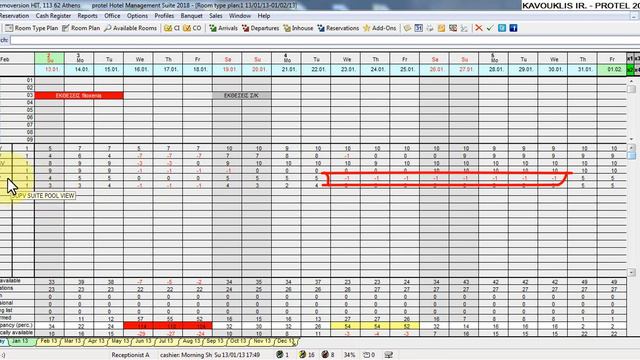Open the Window menu
This screenshot has height=360, width=640.
pos(240,16)
